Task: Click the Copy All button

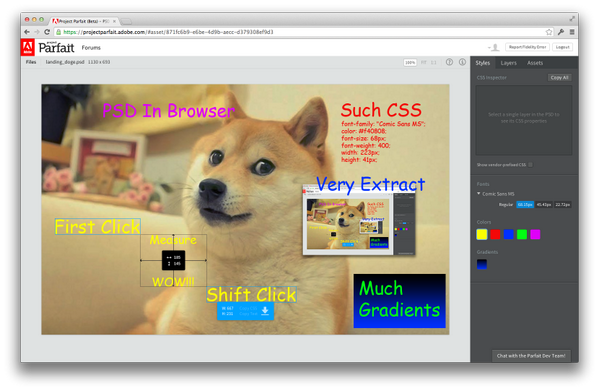Action: (559, 78)
